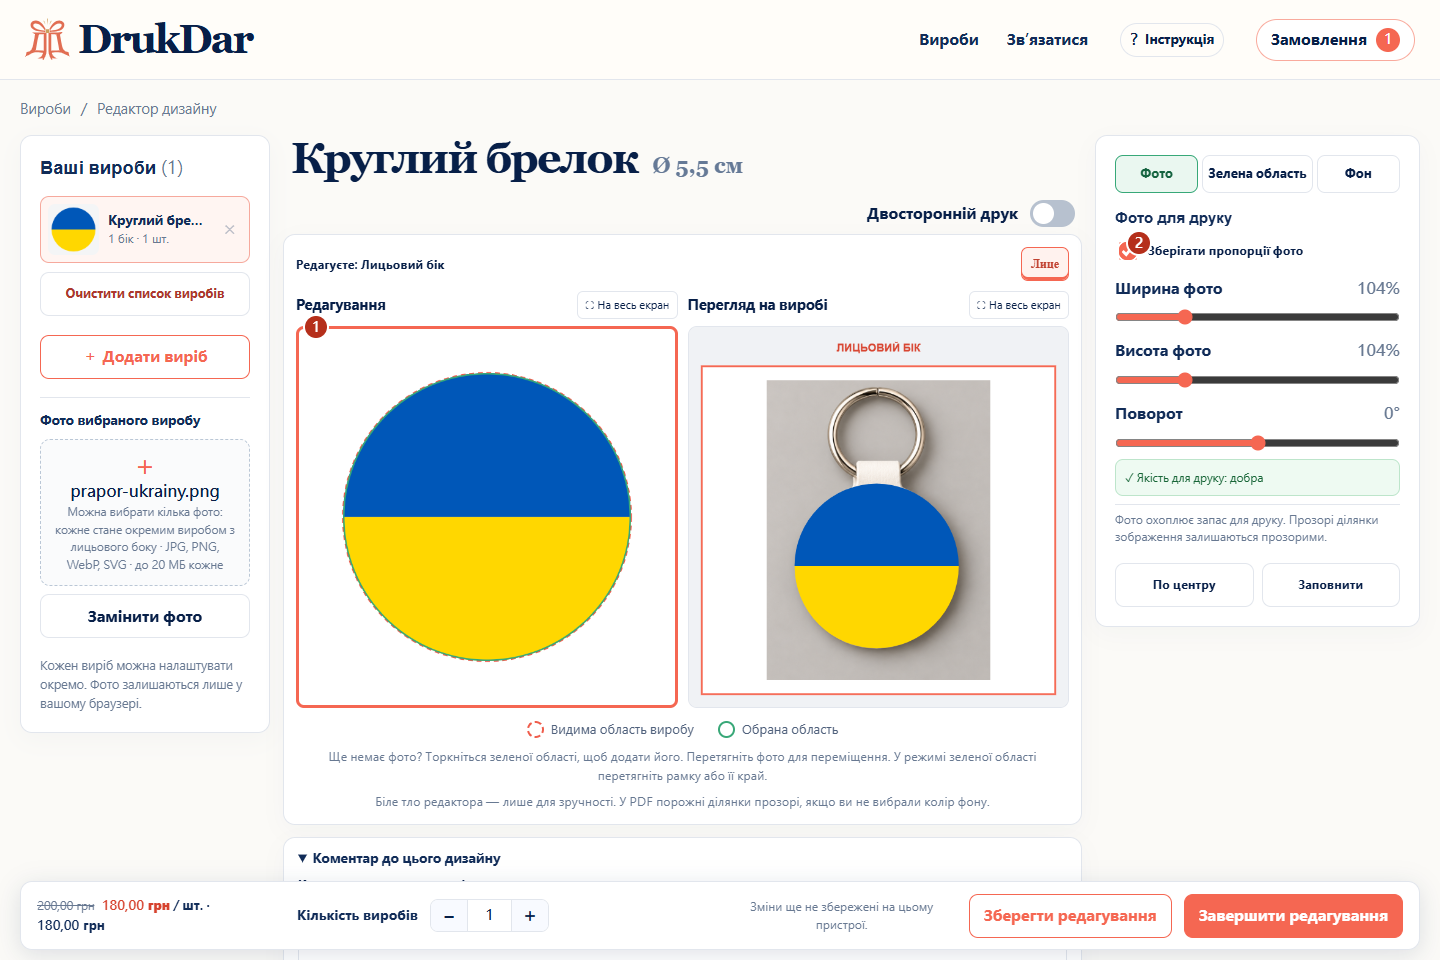Click the Висота фото slider handle
1440x960 pixels.
(x=1185, y=380)
